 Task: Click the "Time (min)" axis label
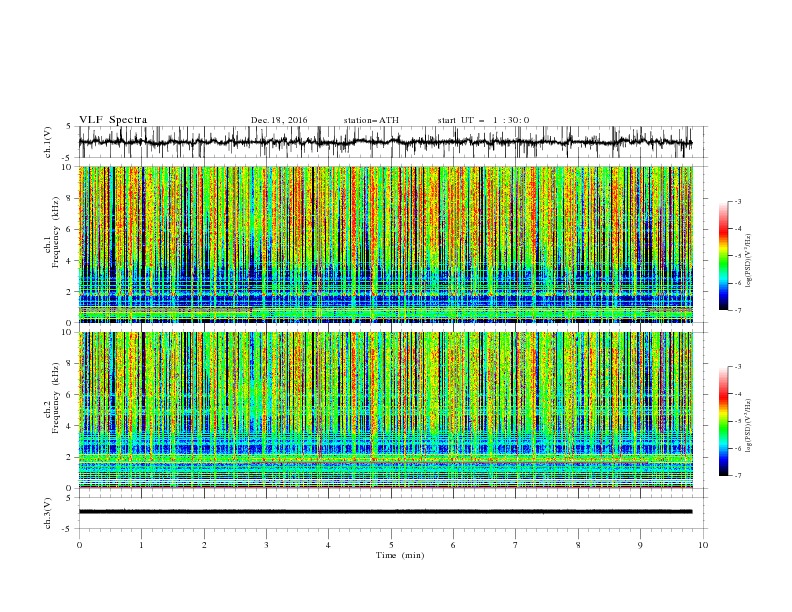click(x=400, y=555)
